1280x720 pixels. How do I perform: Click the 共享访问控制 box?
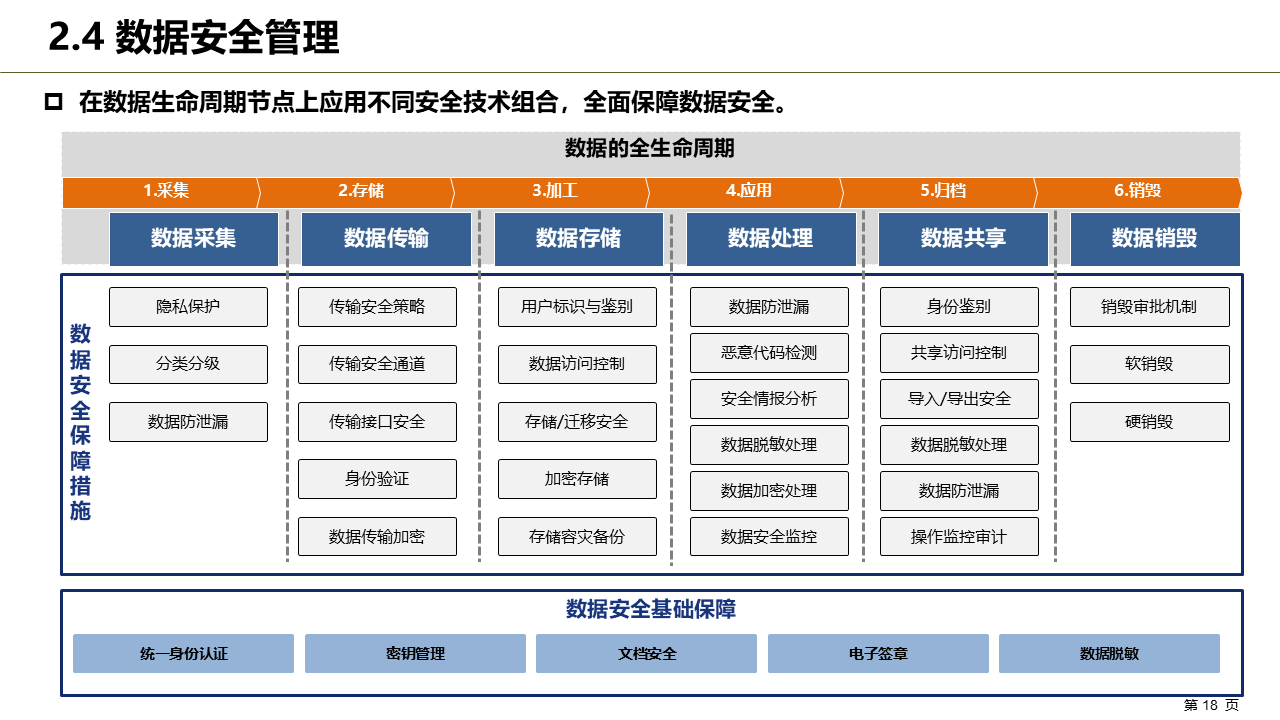959,353
